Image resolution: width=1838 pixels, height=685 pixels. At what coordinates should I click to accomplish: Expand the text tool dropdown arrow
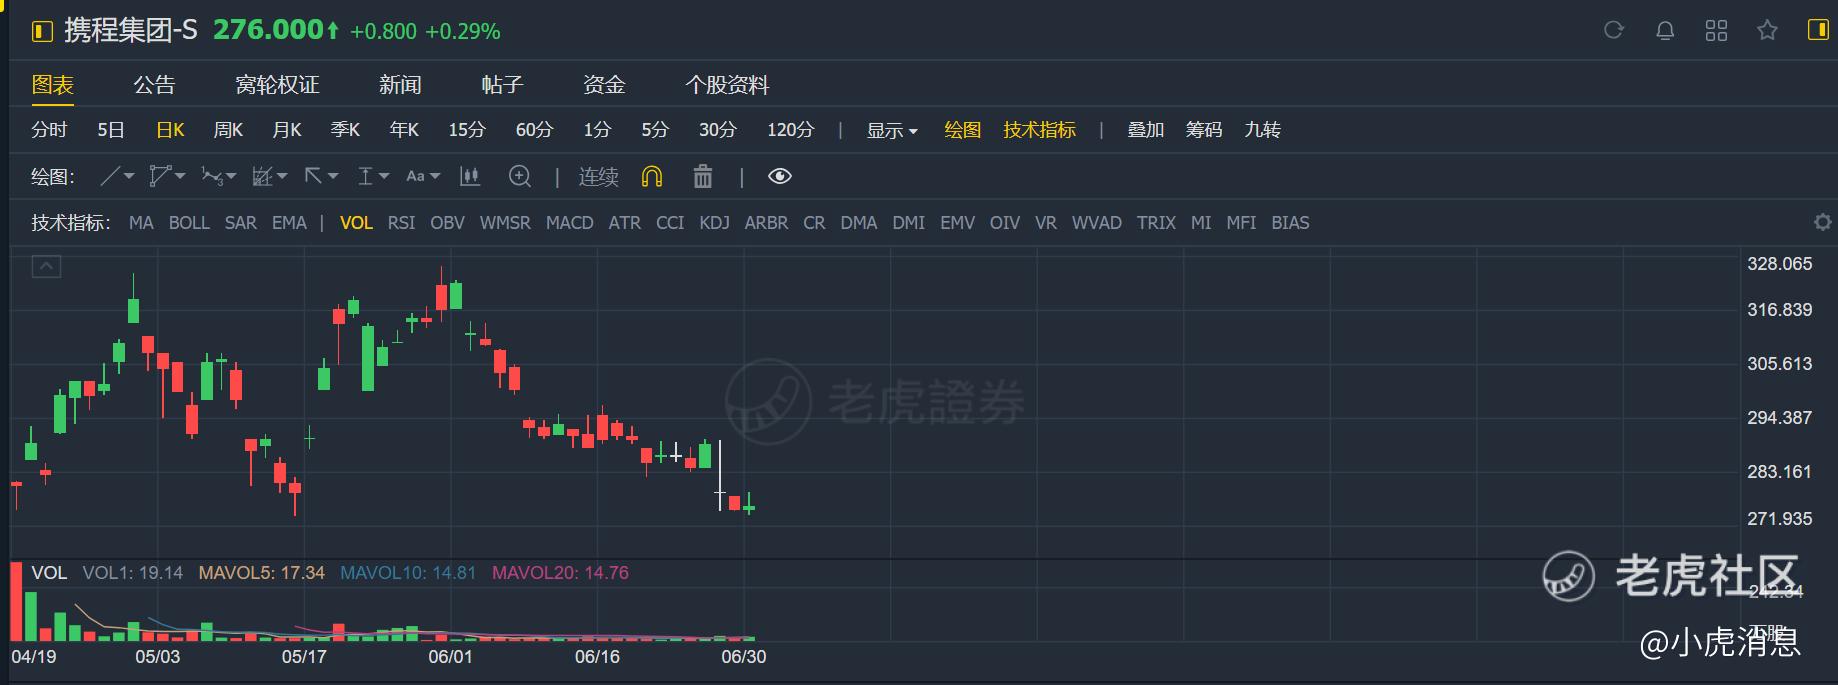[435, 177]
